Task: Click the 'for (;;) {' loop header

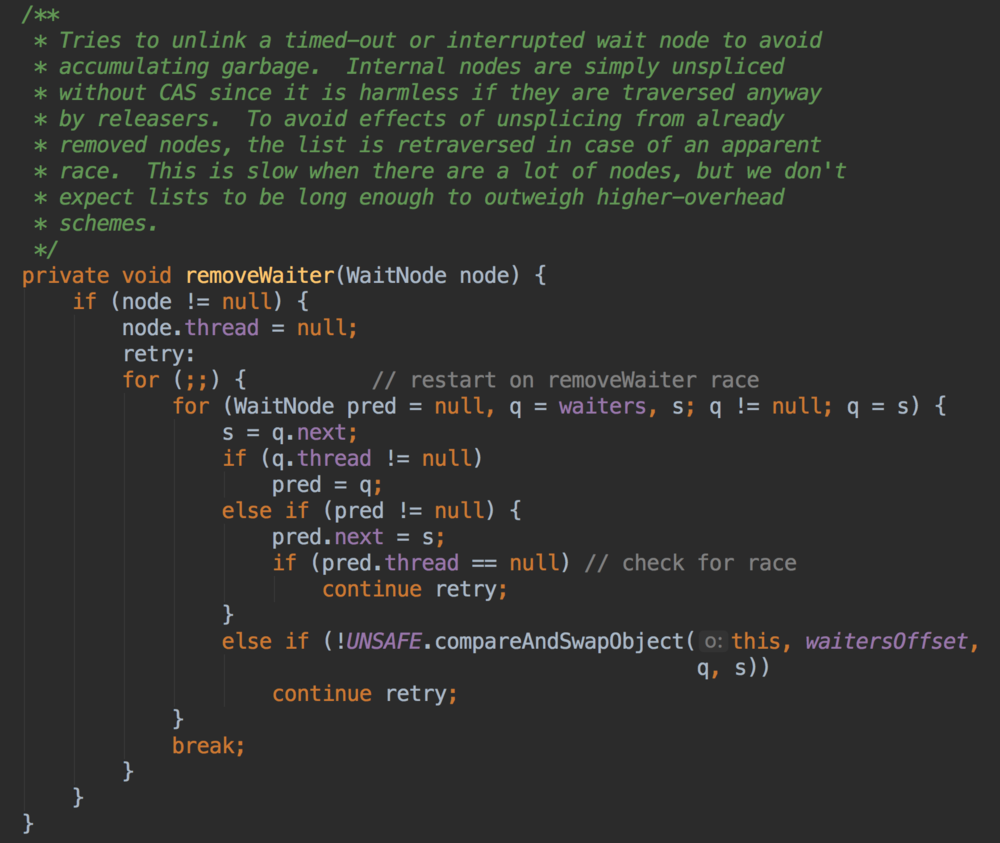Action: (x=184, y=380)
